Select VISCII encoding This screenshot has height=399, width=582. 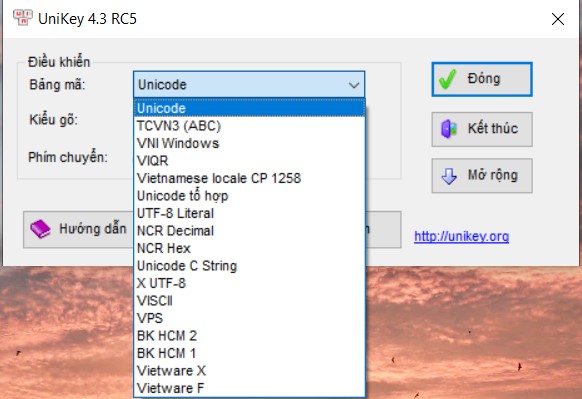[x=249, y=301]
